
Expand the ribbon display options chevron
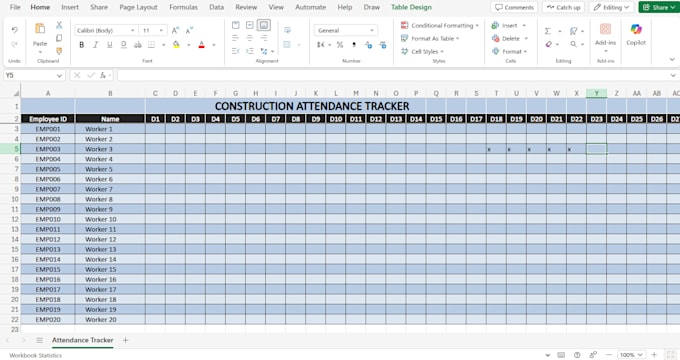(672, 59)
